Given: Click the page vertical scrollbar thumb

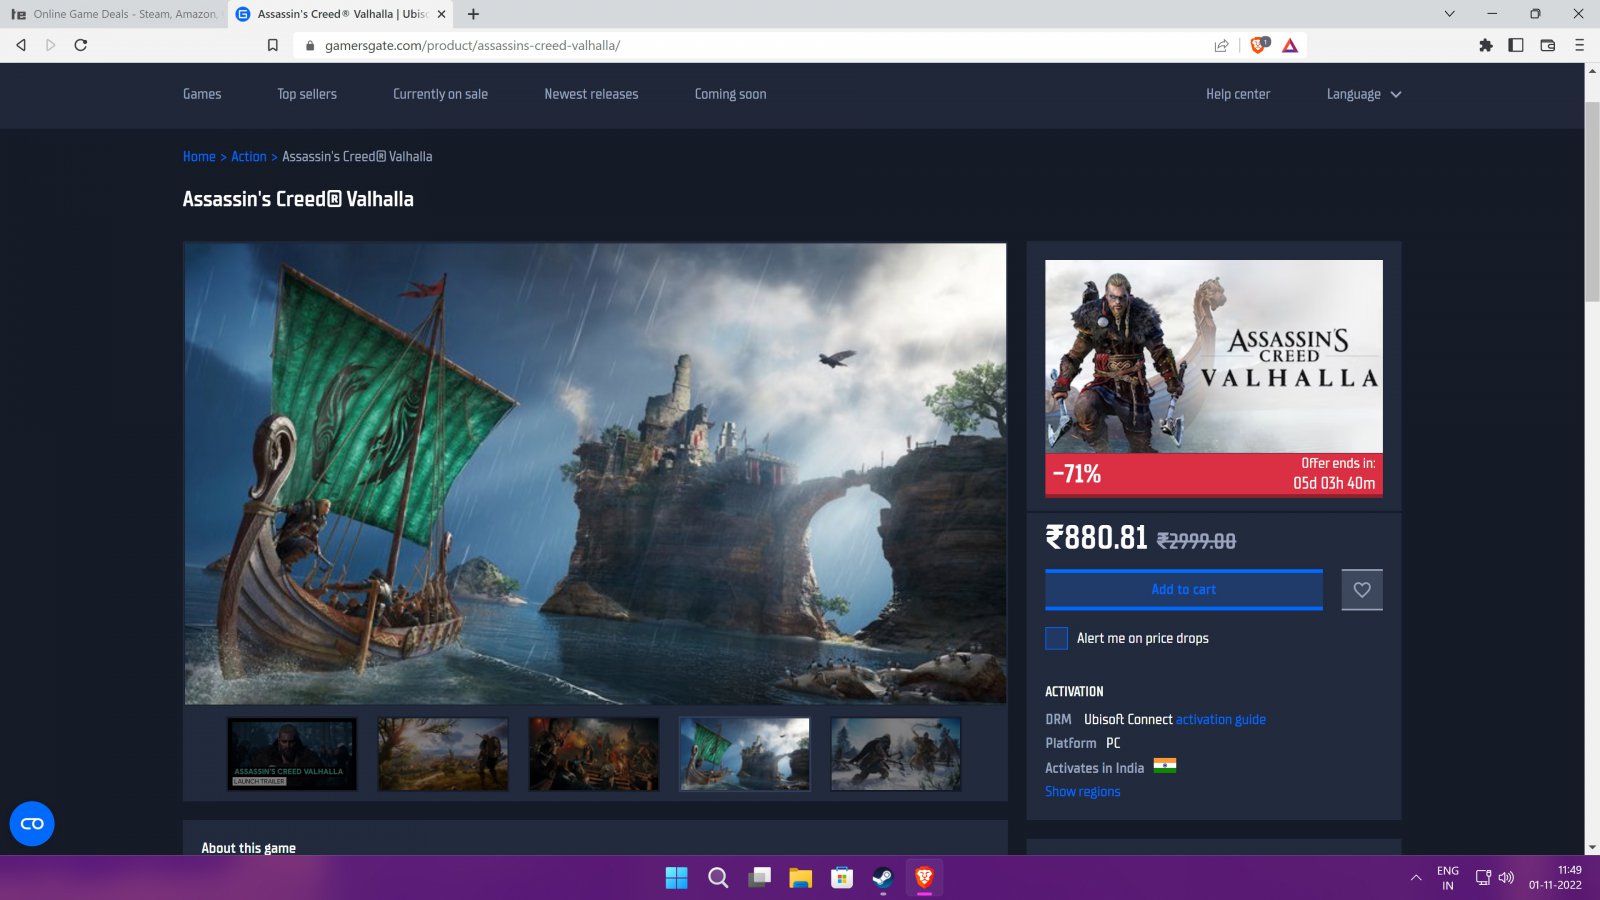Looking at the screenshot, I should 1592,200.
